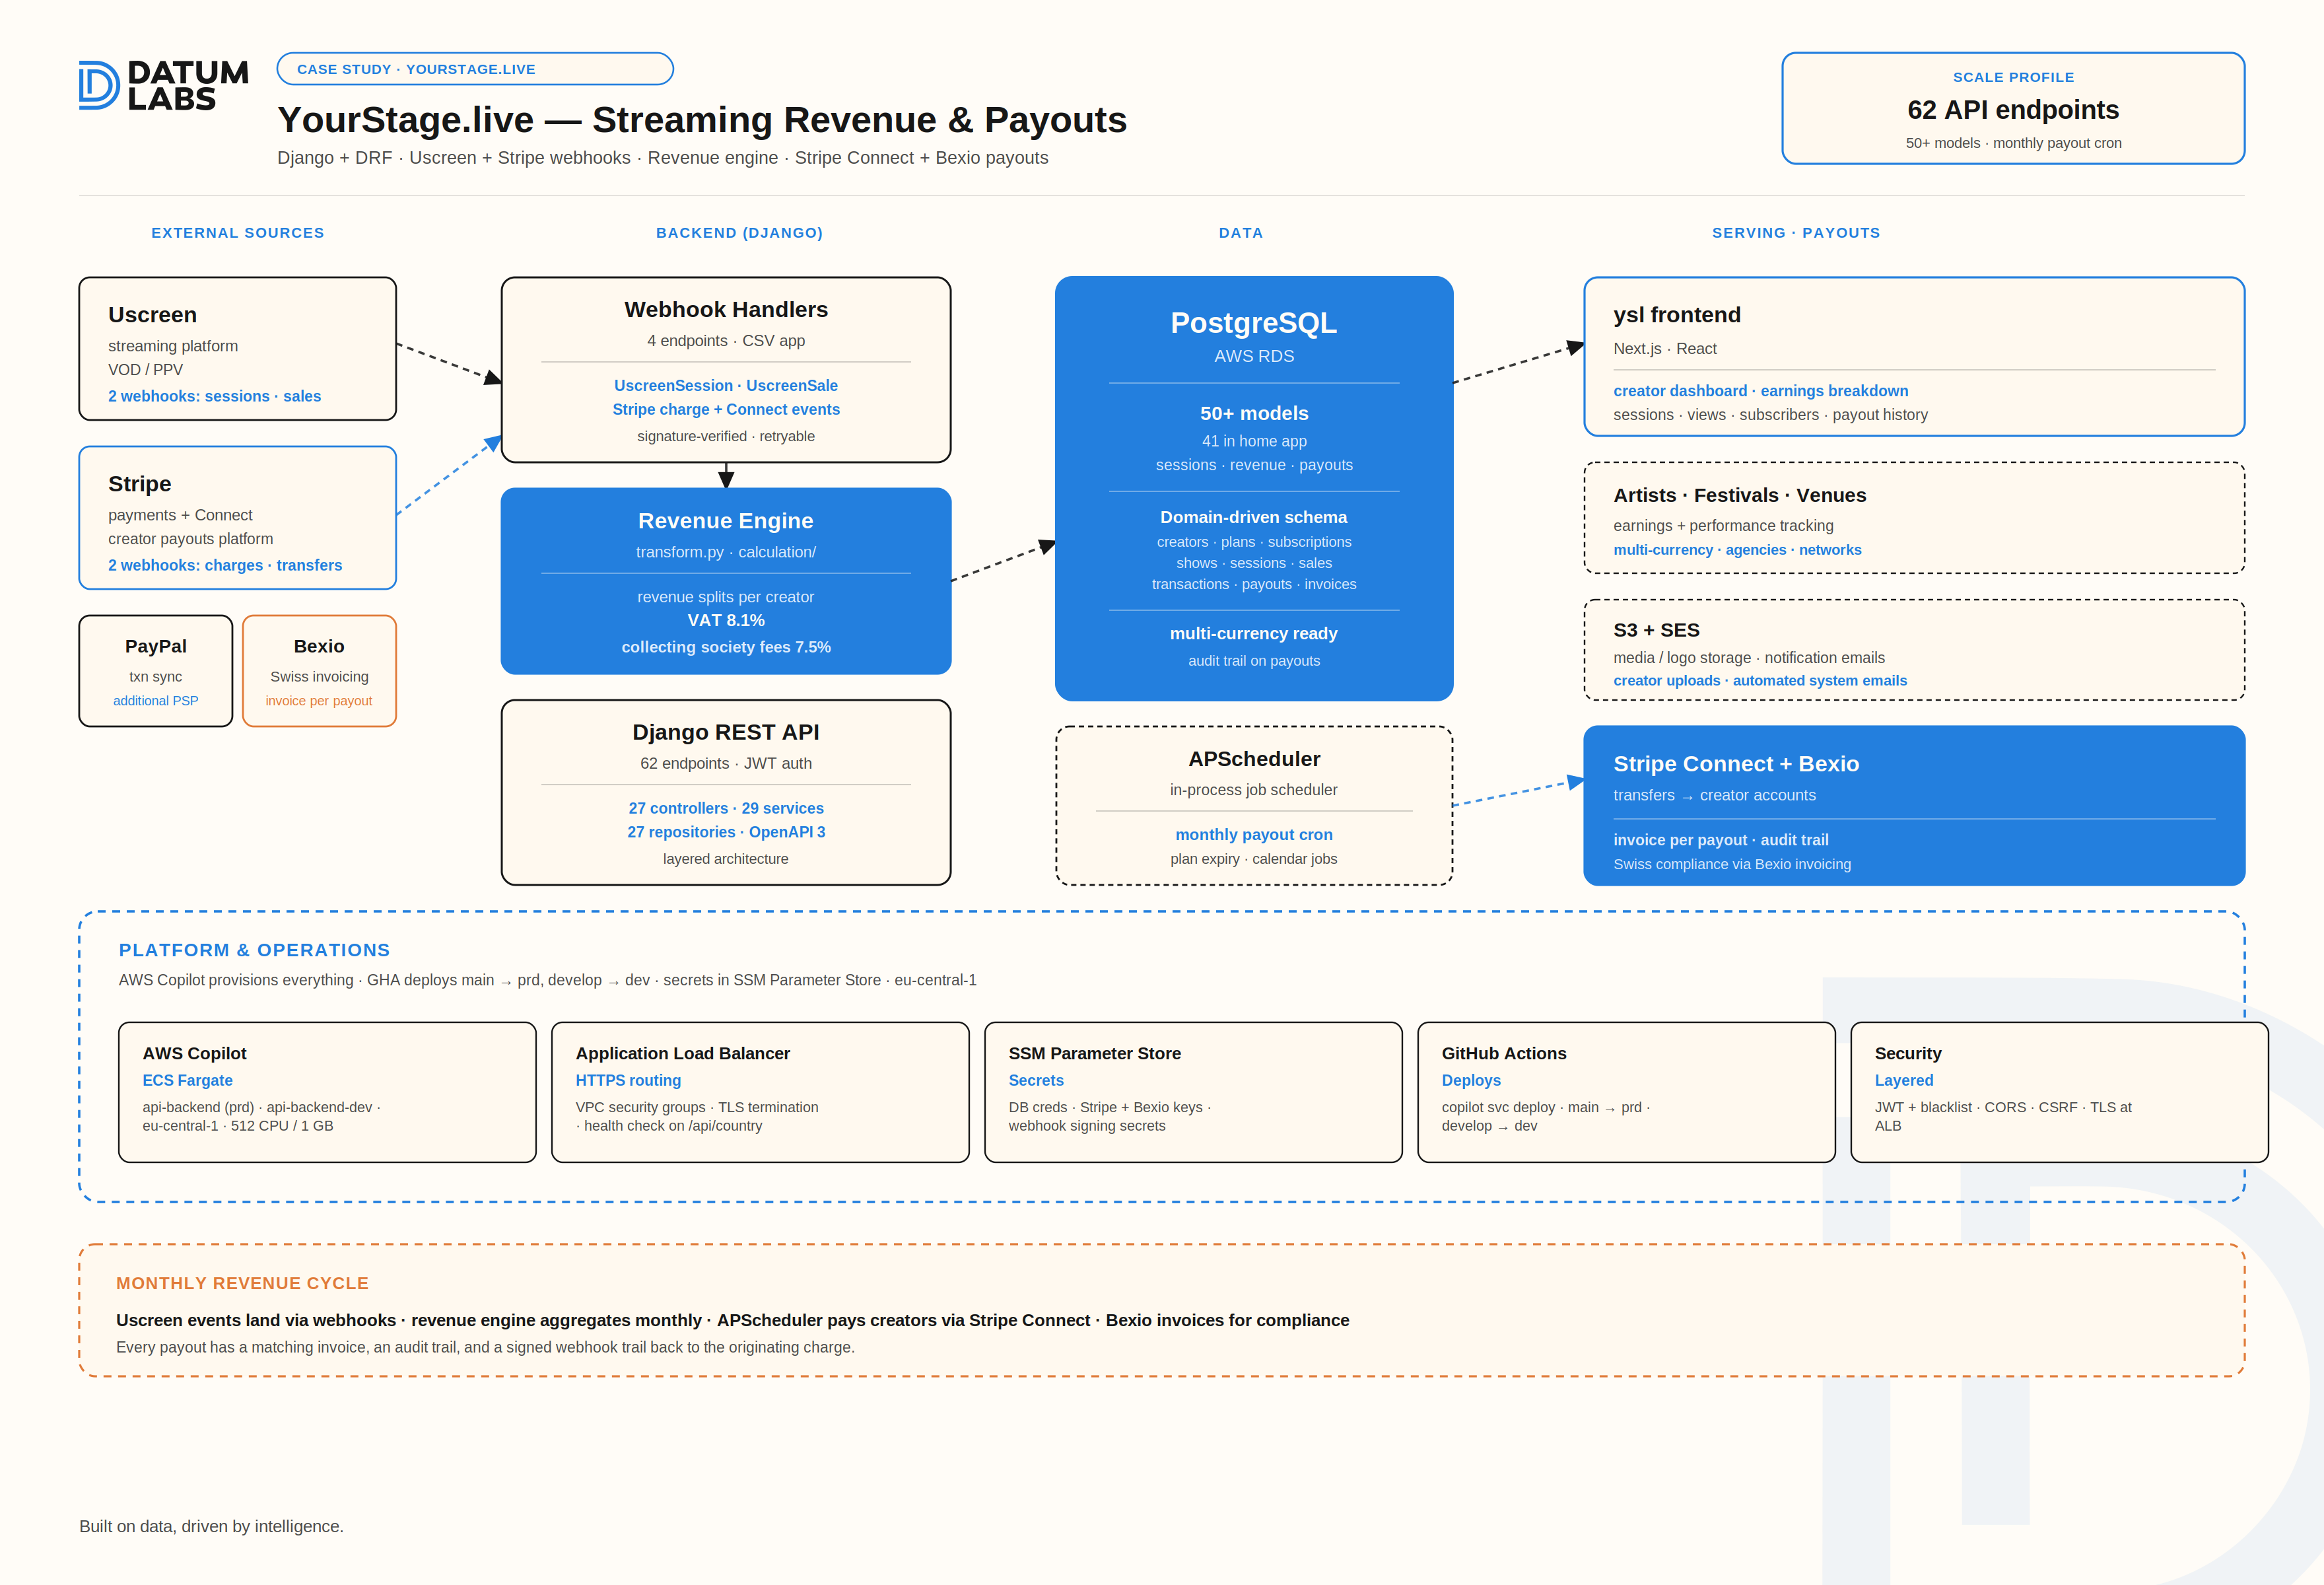Image resolution: width=2324 pixels, height=1585 pixels.
Task: Select '41 in home app' text
Action: pos(1254,441)
